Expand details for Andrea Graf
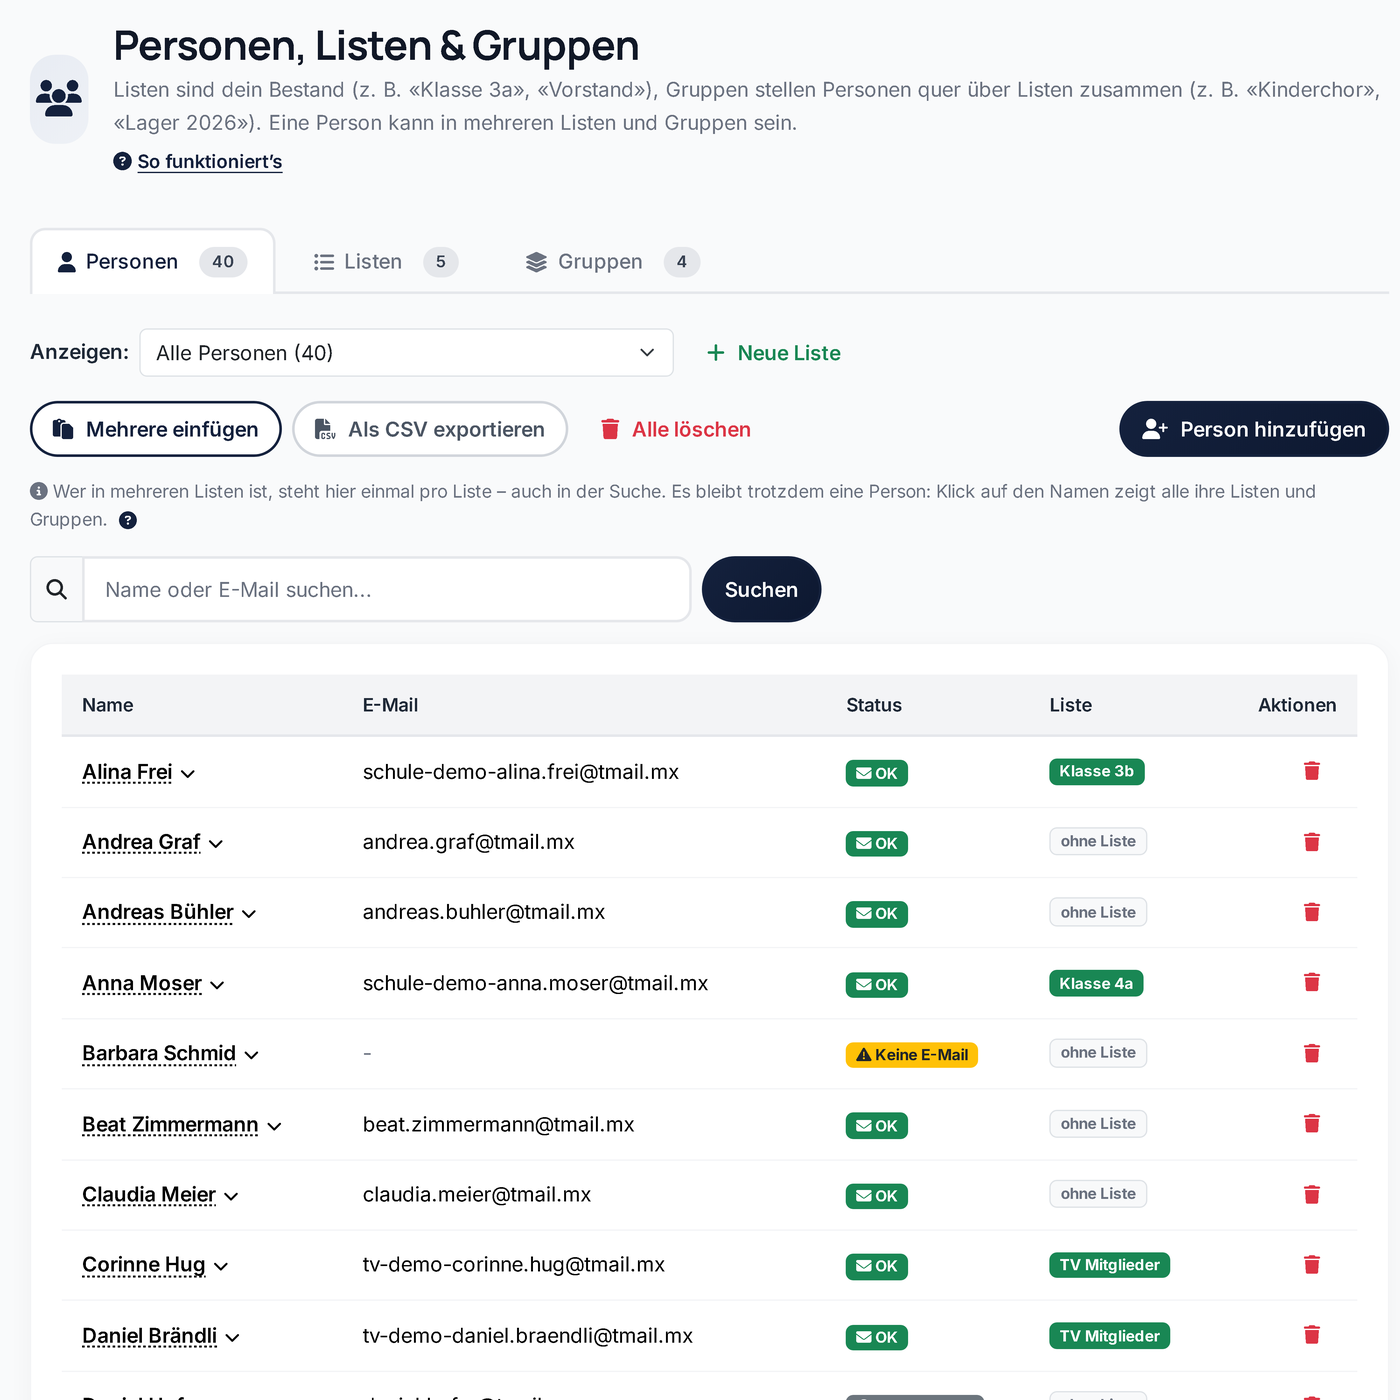 click(216, 843)
